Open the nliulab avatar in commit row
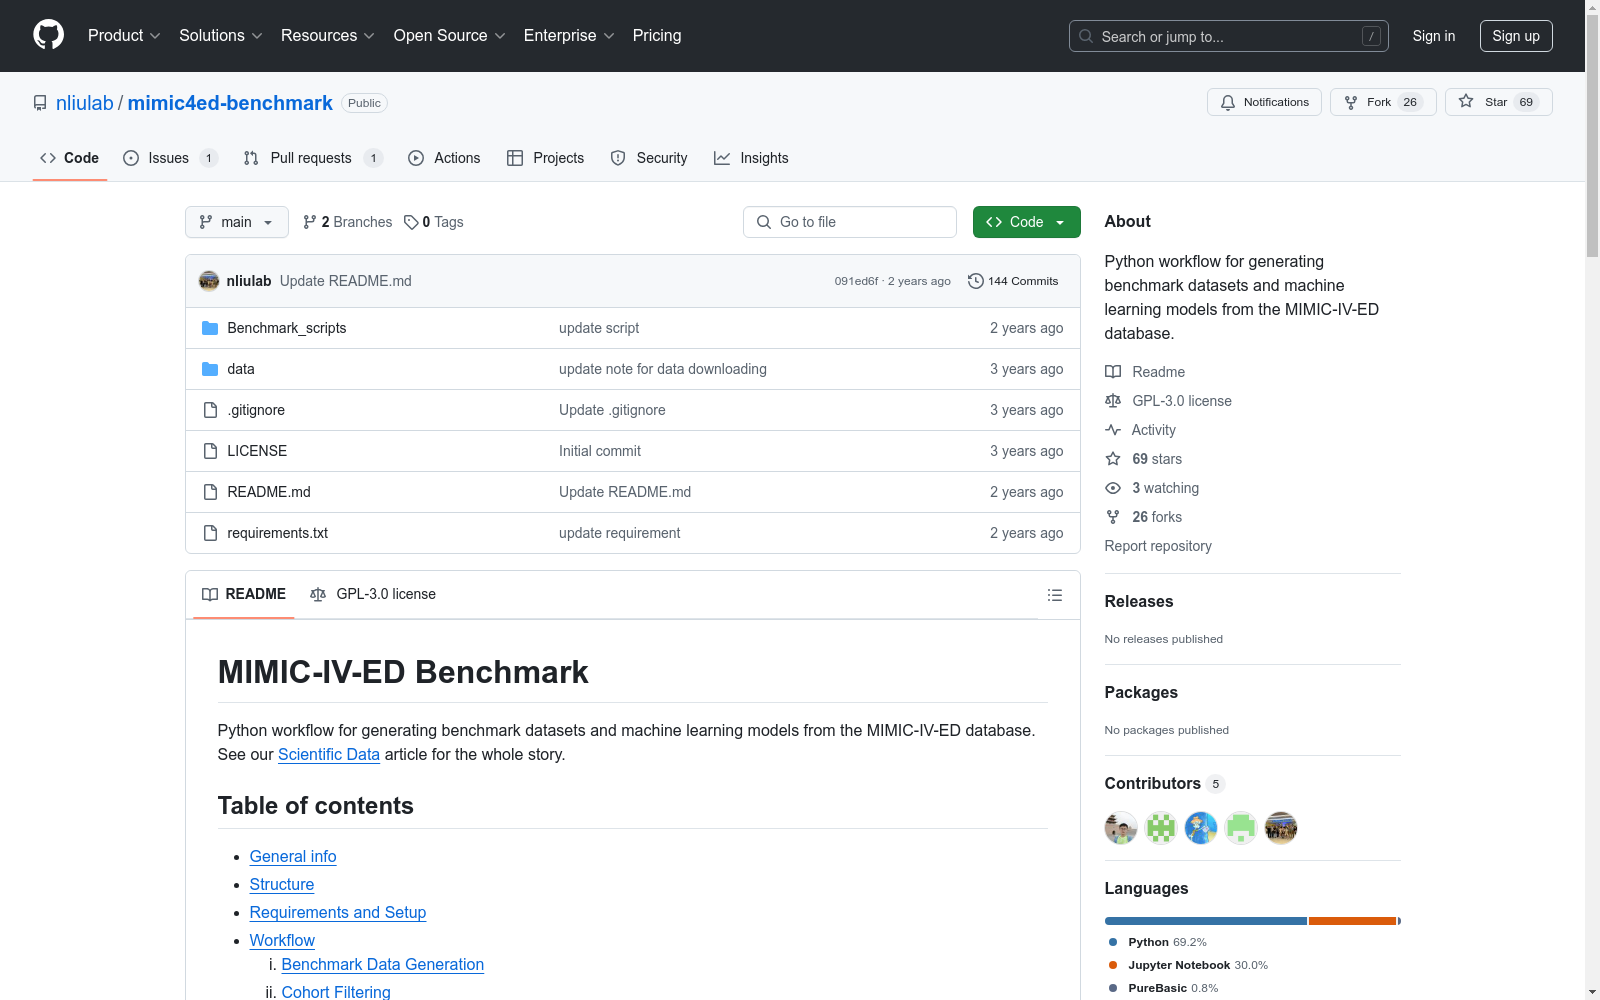The height and width of the screenshot is (1000, 1600). 209,281
